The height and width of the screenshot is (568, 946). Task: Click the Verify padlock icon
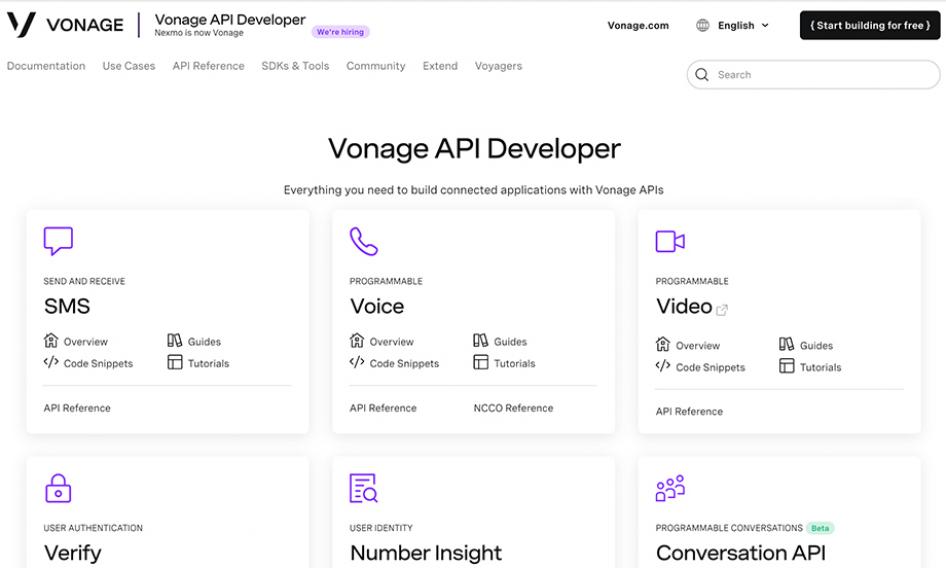(x=58, y=488)
